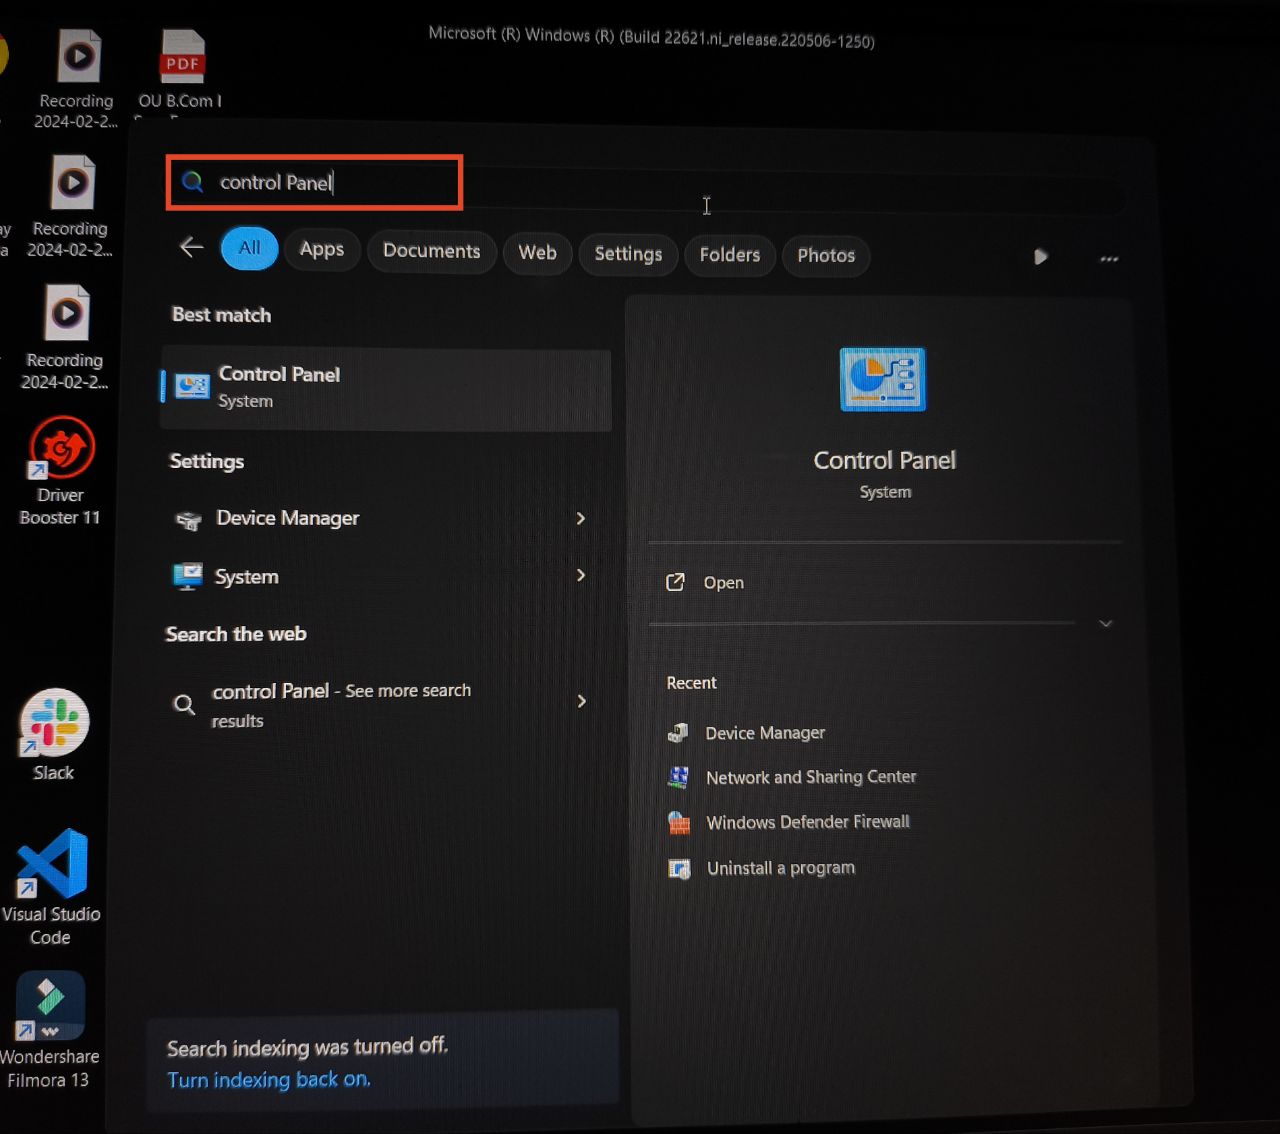The height and width of the screenshot is (1134, 1280).
Task: Open the Slack desktop shortcut
Action: pos(54,723)
